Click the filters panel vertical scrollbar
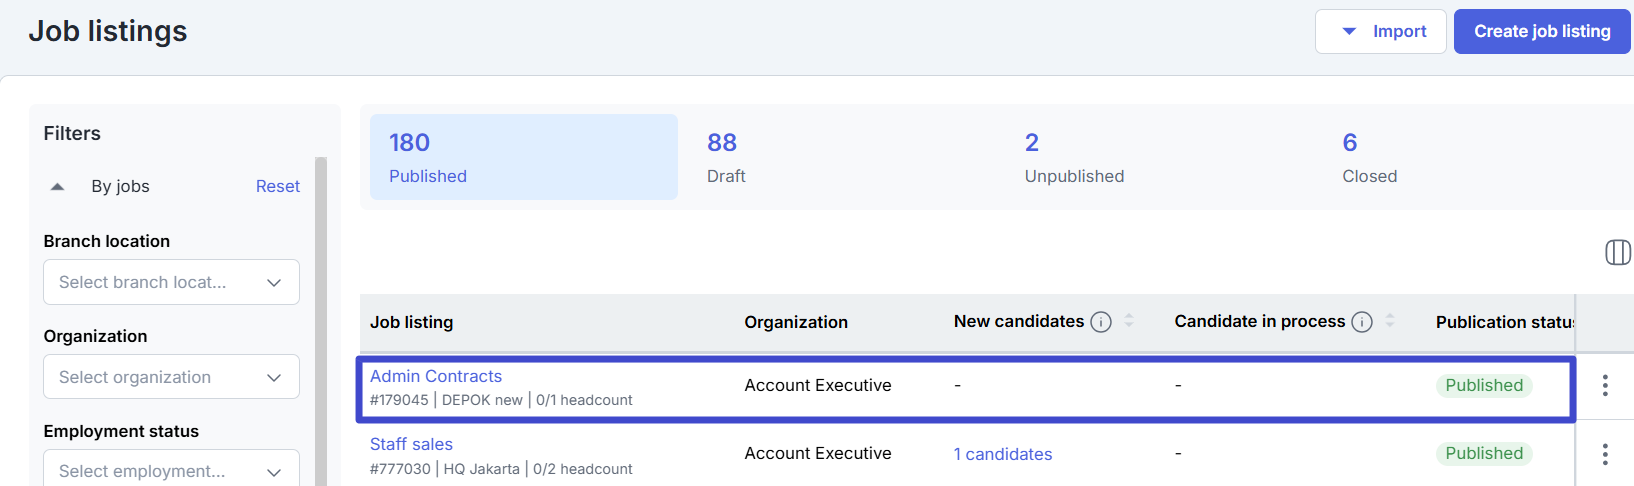The height and width of the screenshot is (486, 1634). pyautogui.click(x=321, y=320)
